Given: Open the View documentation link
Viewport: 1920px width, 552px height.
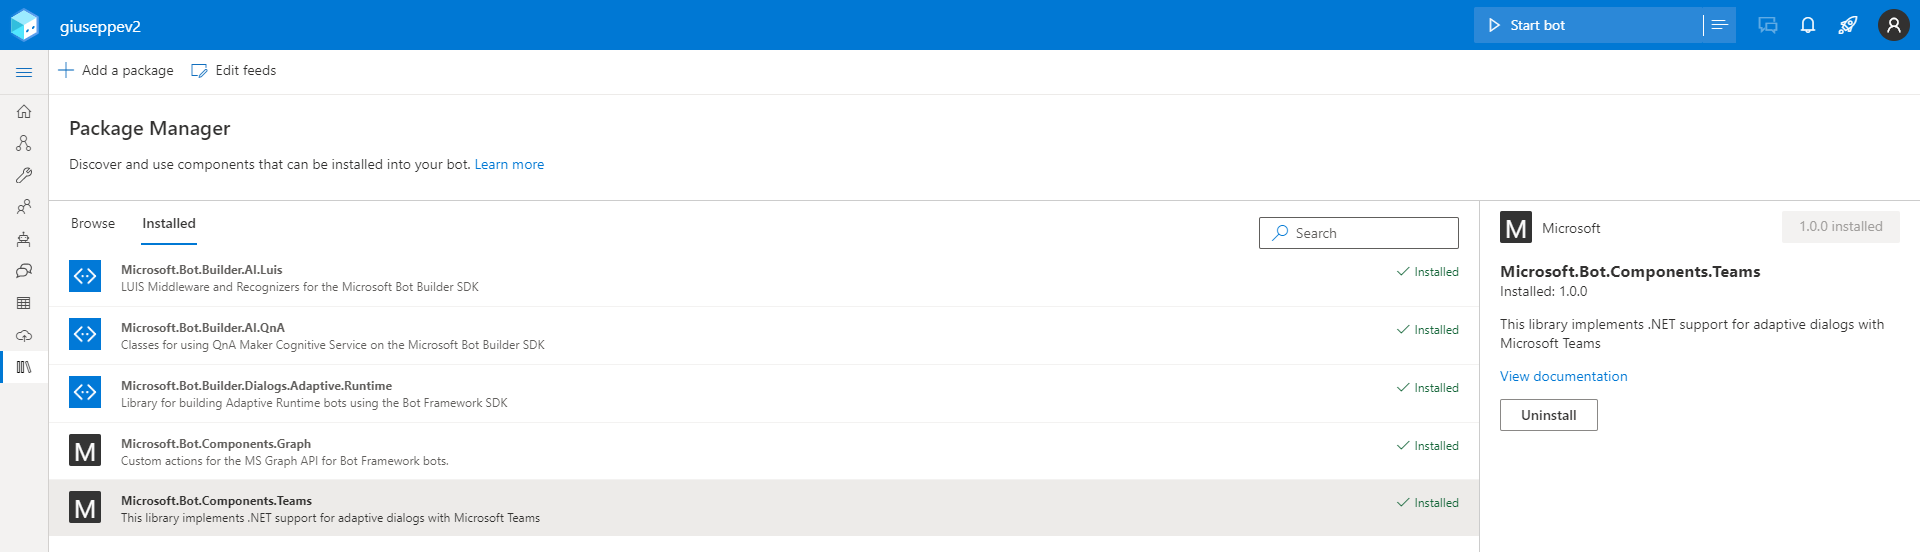Looking at the screenshot, I should pyautogui.click(x=1564, y=376).
